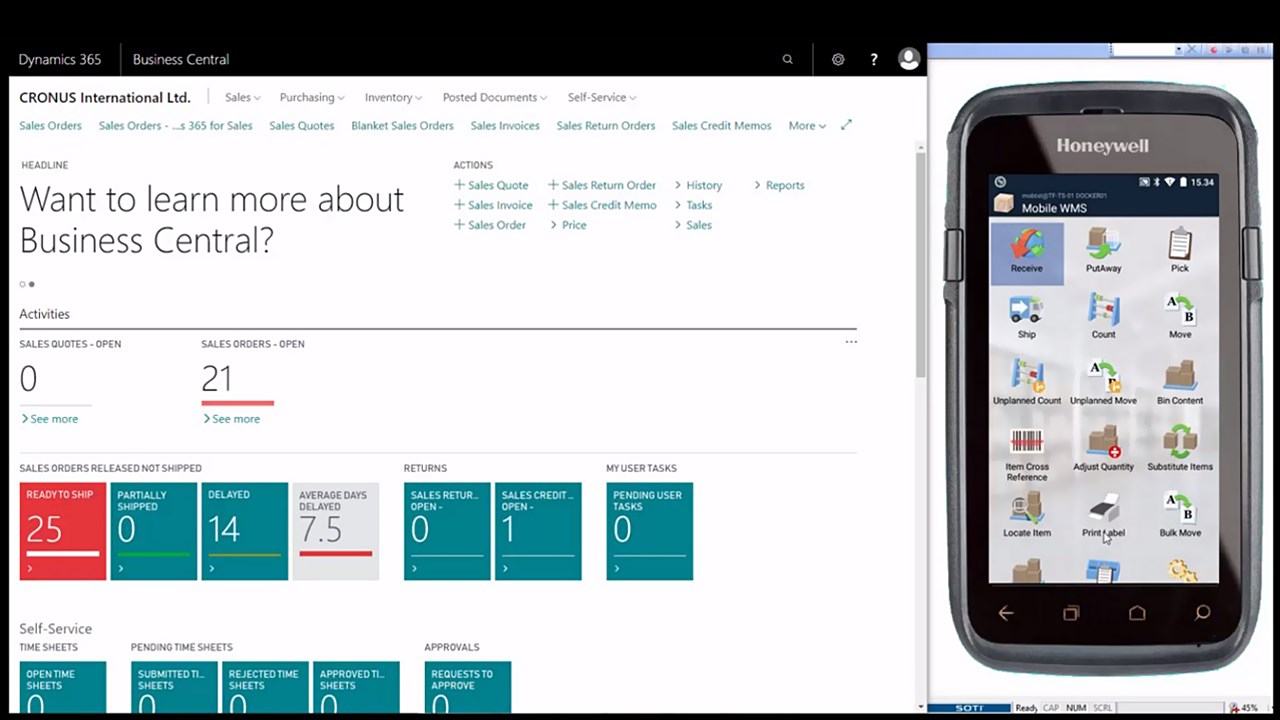Open Sales Quotes navigation link

tap(301, 125)
